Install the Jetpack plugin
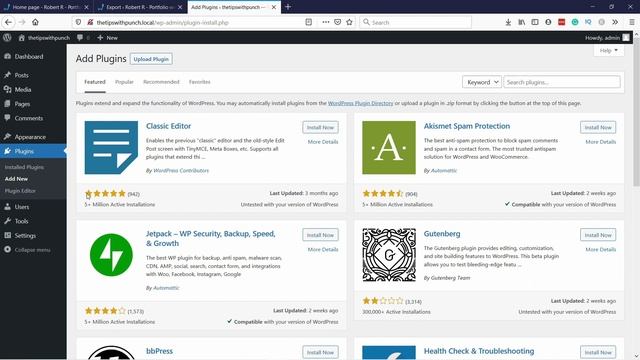The image size is (640, 360). pos(320,235)
